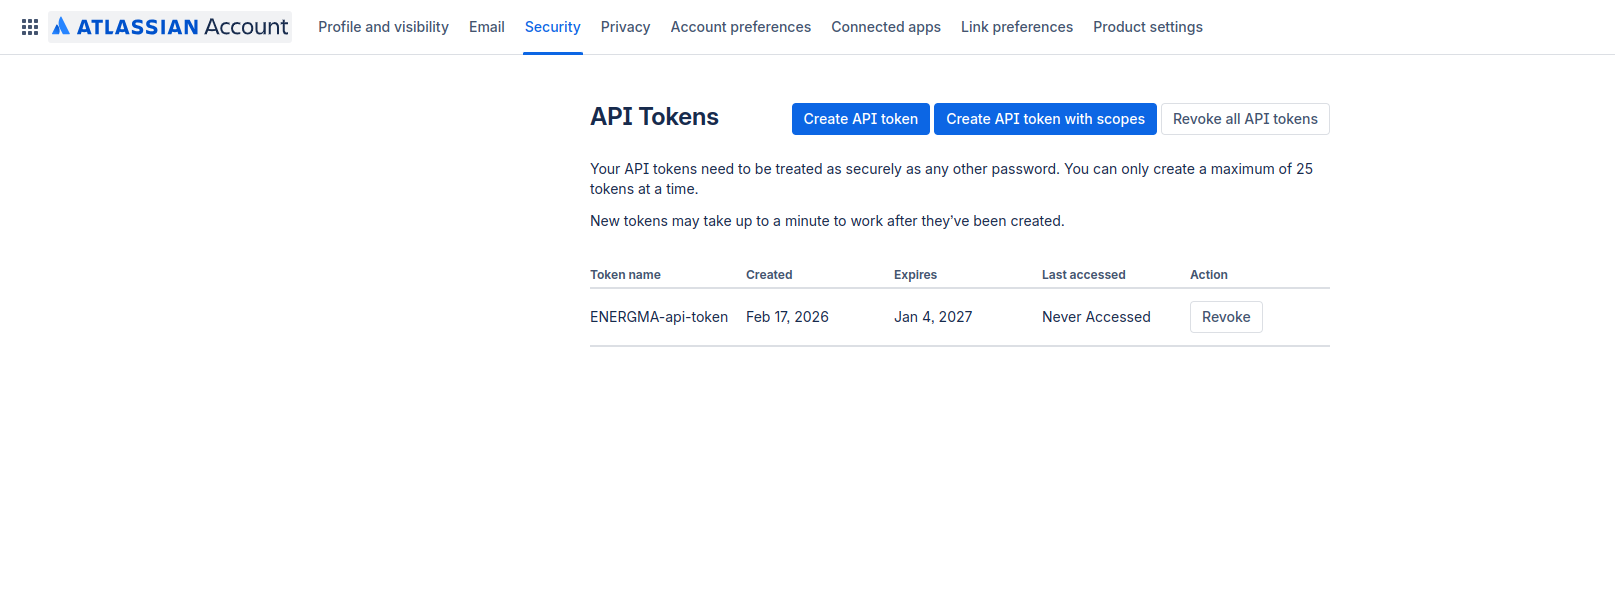
Task: Click the Token name column header
Action: (625, 275)
